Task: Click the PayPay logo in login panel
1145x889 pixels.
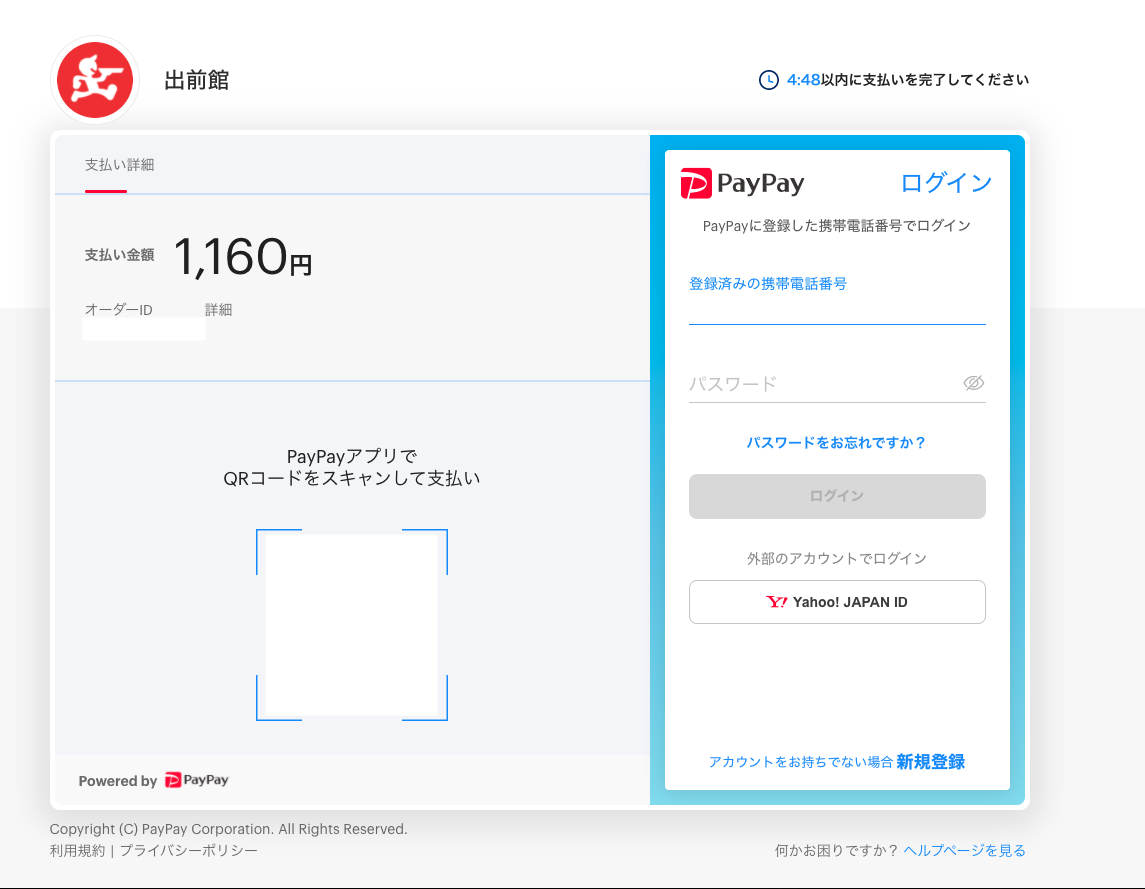Action: 743,183
